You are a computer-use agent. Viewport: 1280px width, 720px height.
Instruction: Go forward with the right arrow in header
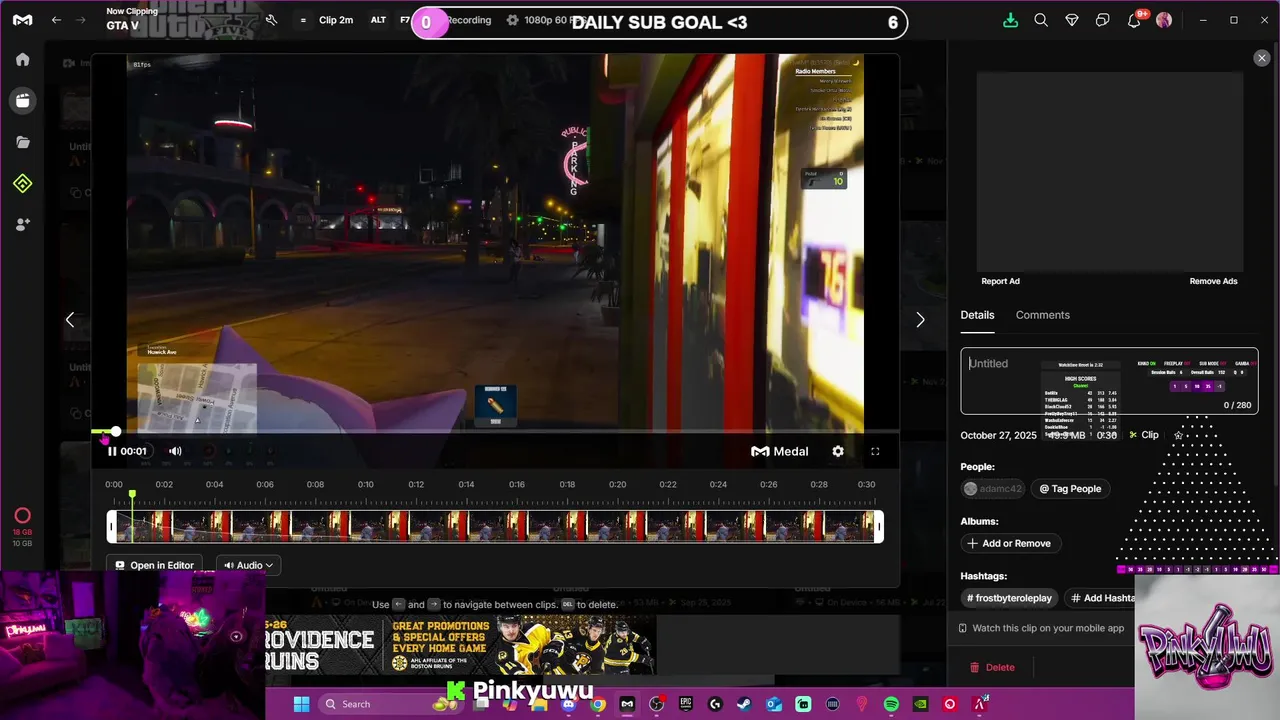[x=81, y=20]
